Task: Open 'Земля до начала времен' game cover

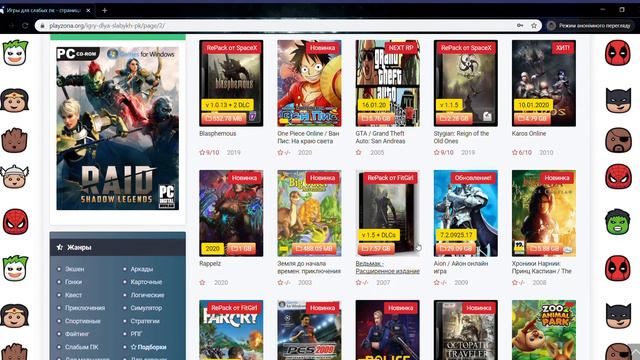Action: [309, 213]
